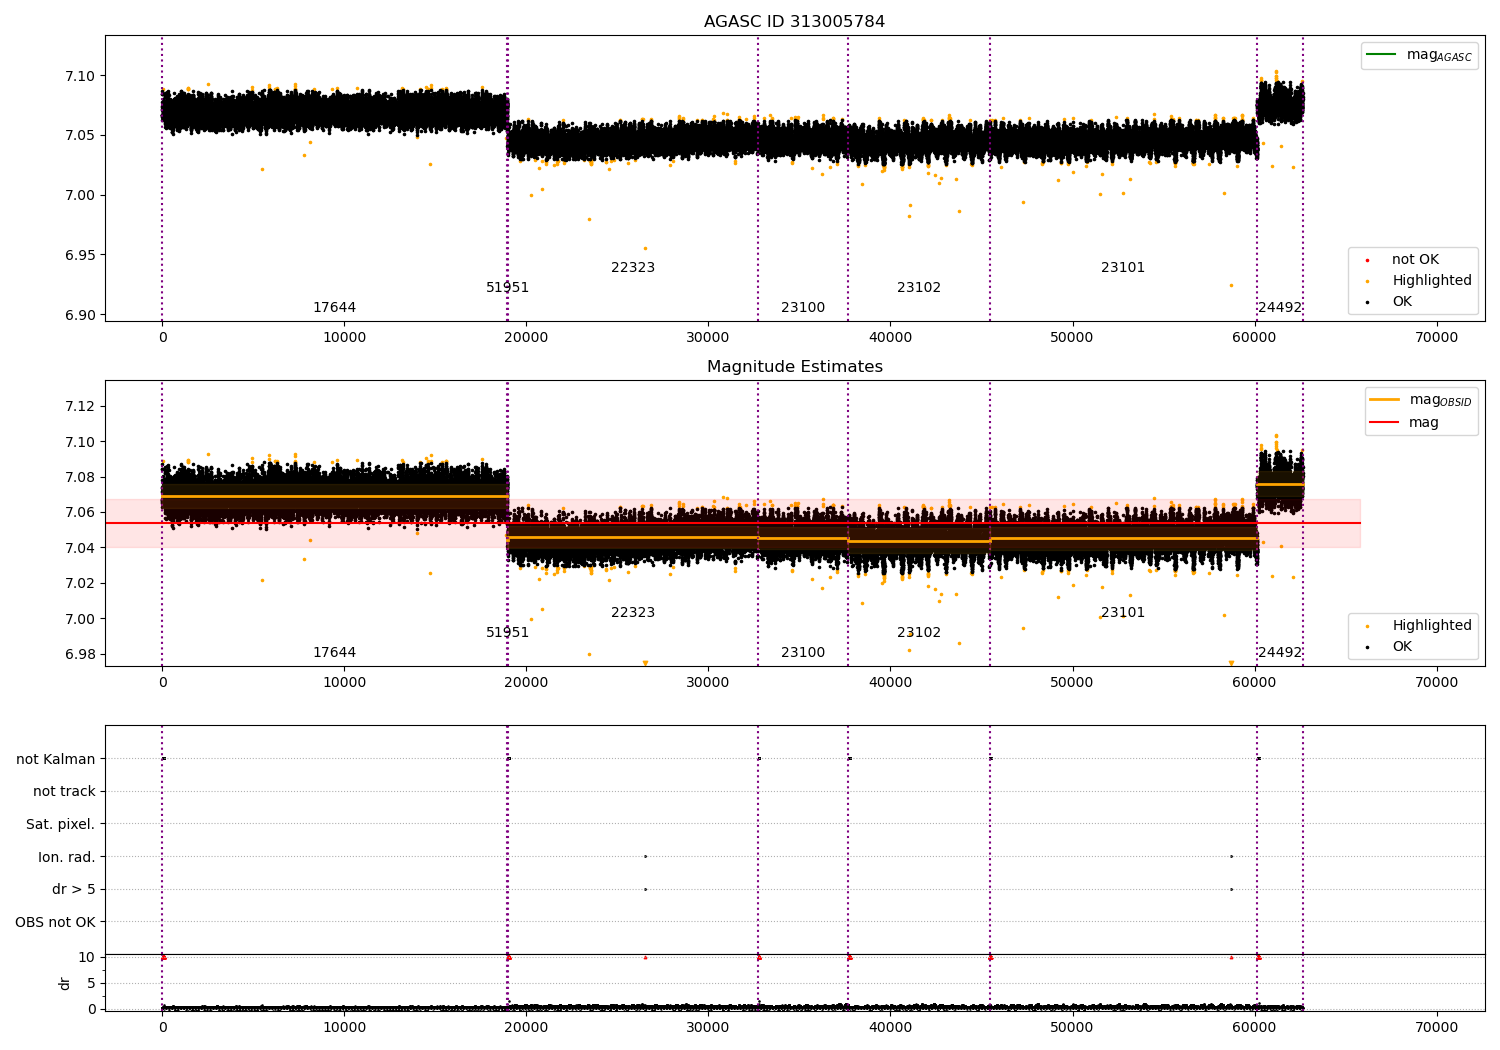Click obsid label 17644 in top panel
1500x1050 pixels.
(x=334, y=308)
